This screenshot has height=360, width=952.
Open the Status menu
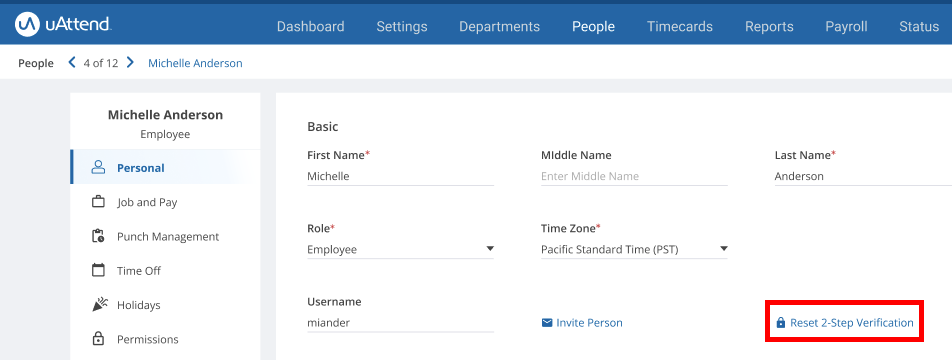[919, 27]
